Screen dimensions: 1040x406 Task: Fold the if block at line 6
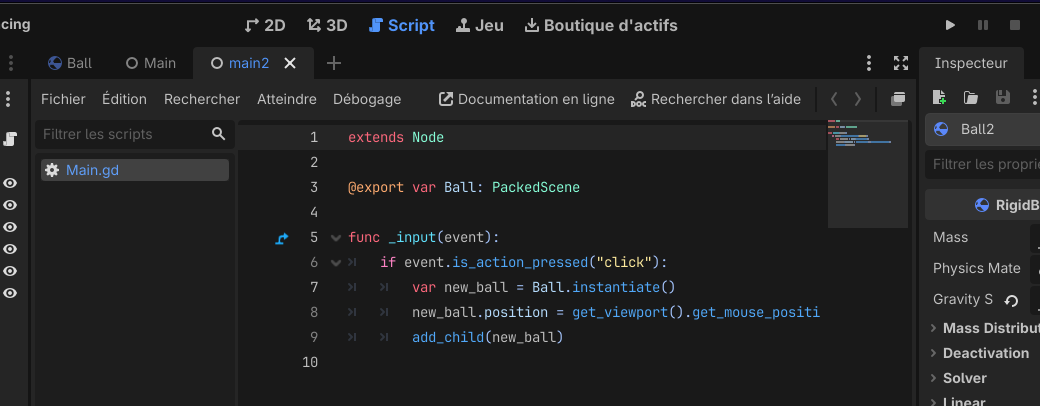336,263
